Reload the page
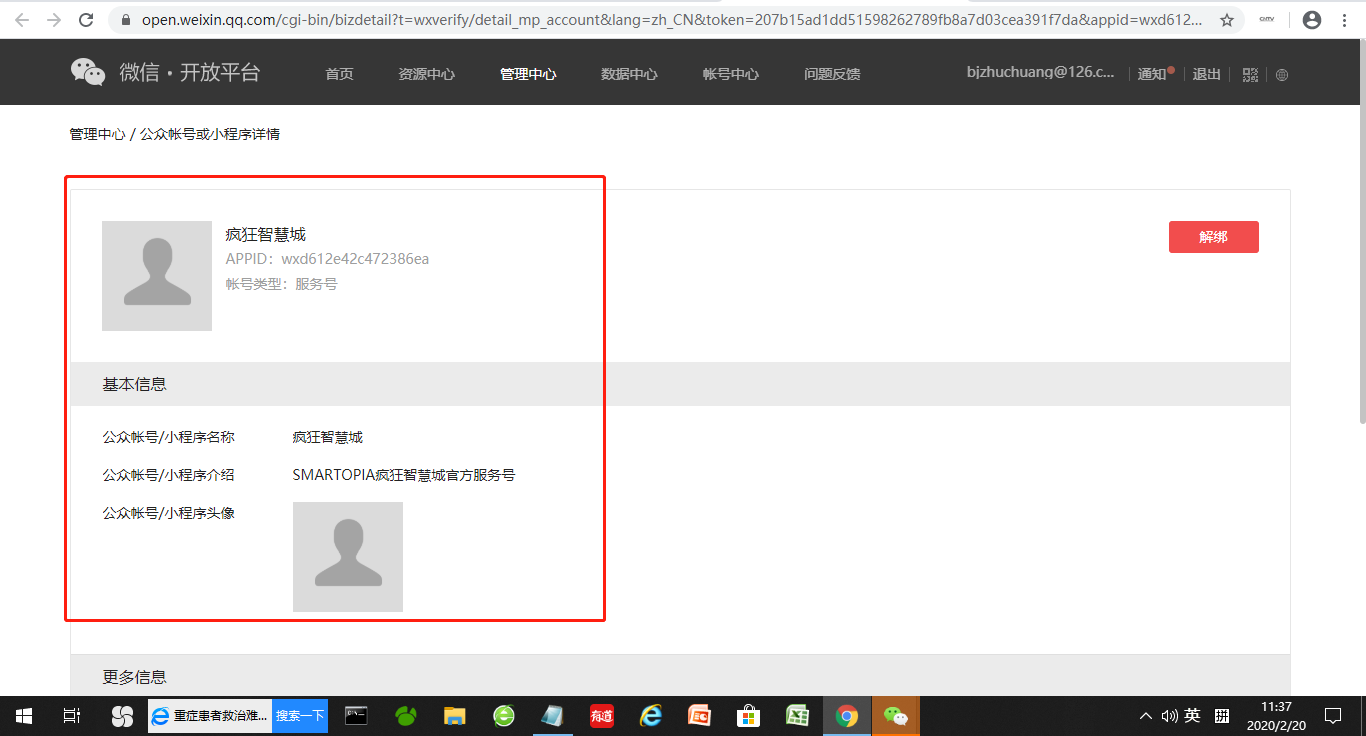Image resolution: width=1366 pixels, height=736 pixels. [x=86, y=20]
